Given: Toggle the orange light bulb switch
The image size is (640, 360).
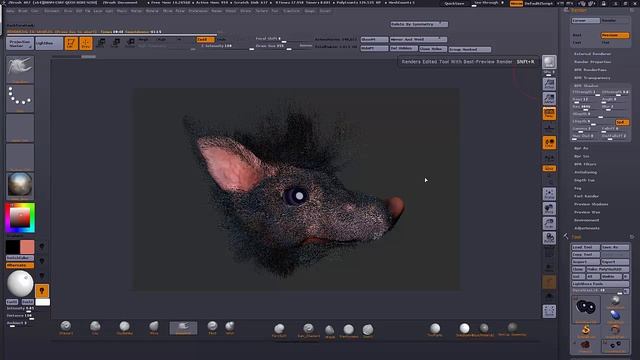Looking at the screenshot, I should 42,291.
